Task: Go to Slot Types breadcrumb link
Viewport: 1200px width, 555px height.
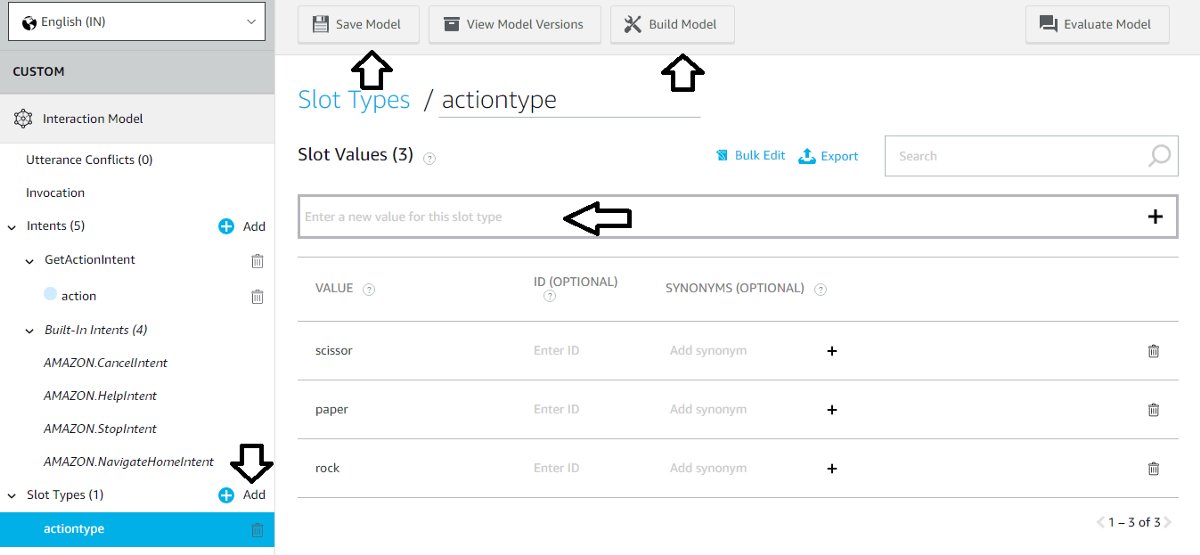Action: pyautogui.click(x=354, y=99)
